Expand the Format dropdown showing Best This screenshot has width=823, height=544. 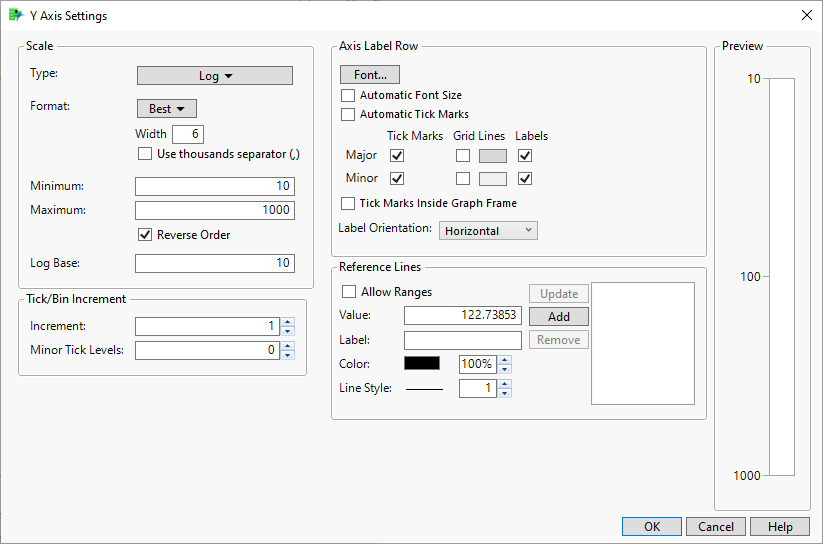coord(166,108)
